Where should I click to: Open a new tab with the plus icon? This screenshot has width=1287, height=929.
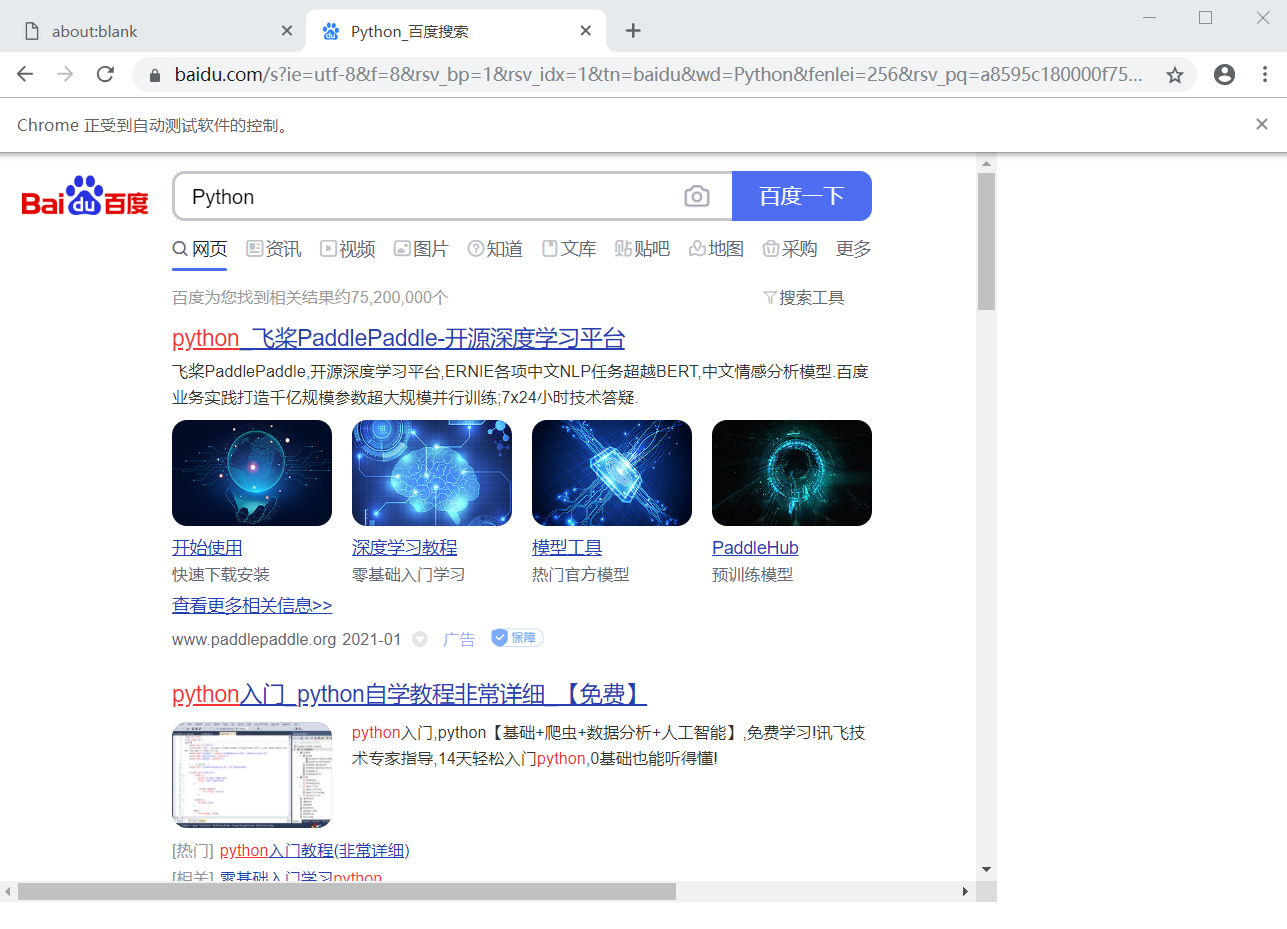pyautogui.click(x=633, y=30)
